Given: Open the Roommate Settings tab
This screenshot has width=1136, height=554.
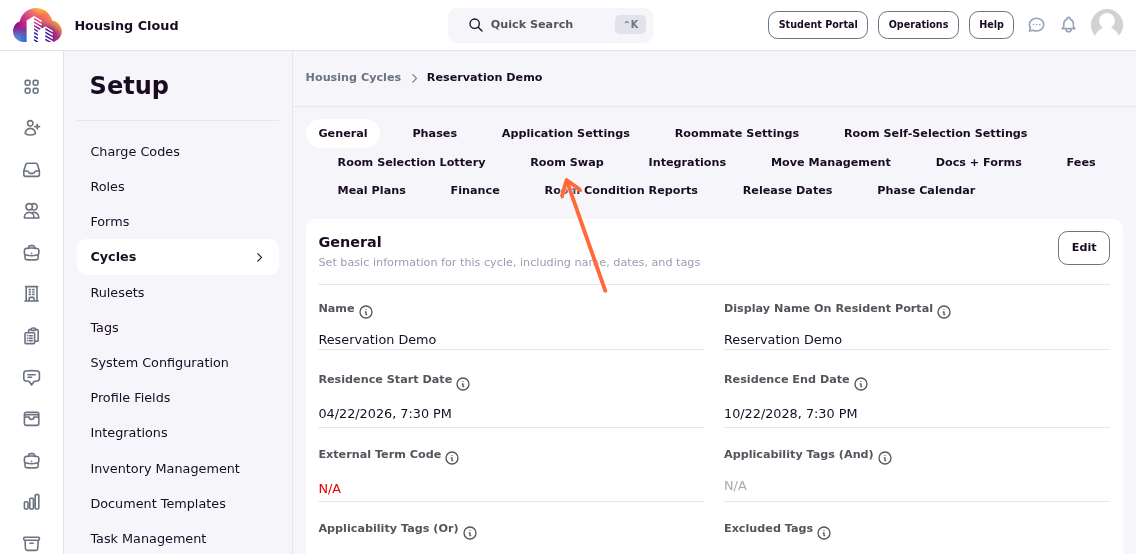Looking at the screenshot, I should 737,133.
